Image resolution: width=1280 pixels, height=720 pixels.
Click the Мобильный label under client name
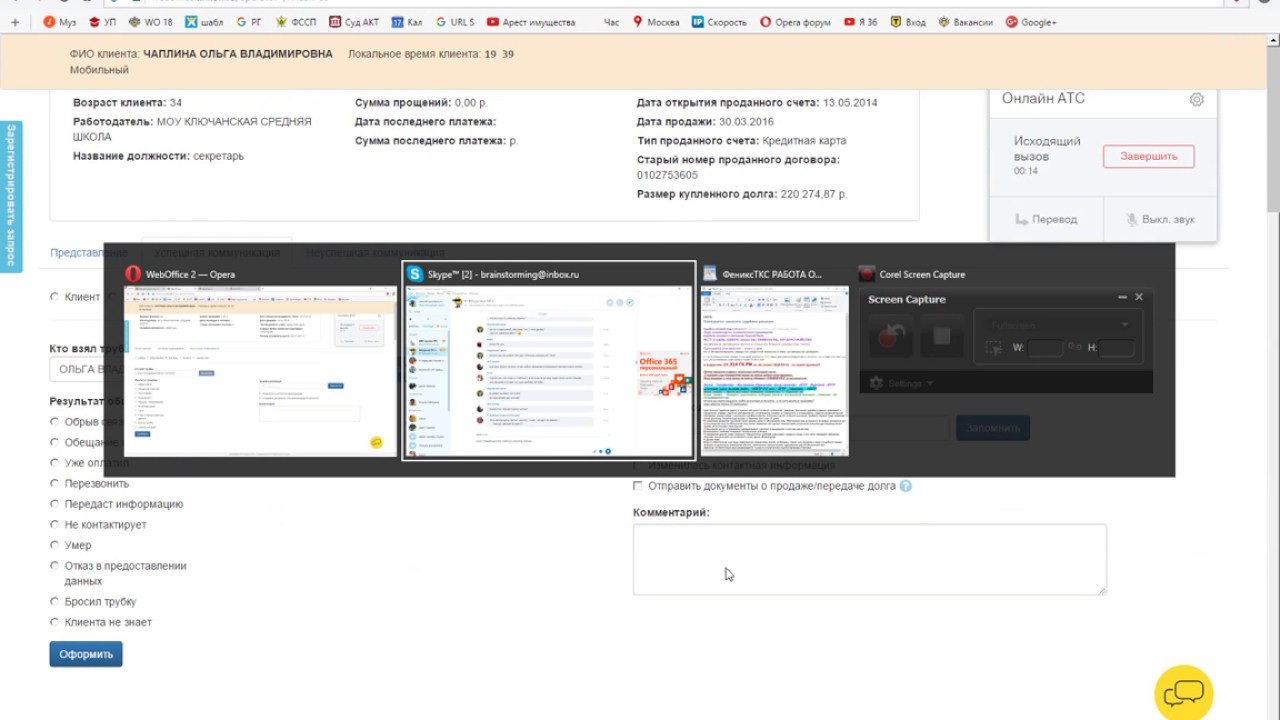tap(99, 70)
